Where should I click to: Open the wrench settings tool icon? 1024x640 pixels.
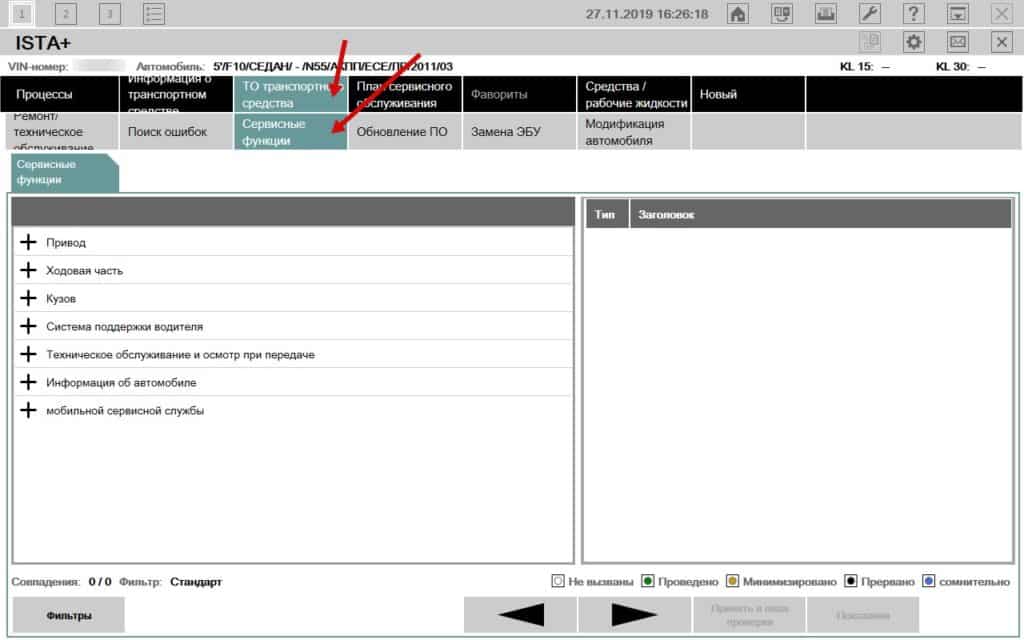click(870, 14)
